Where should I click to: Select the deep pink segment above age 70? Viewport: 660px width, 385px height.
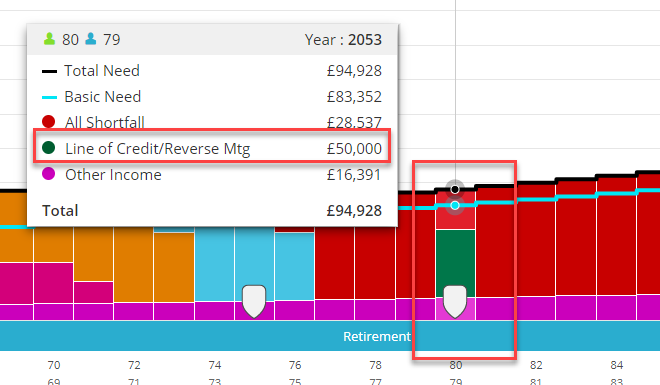click(53, 282)
